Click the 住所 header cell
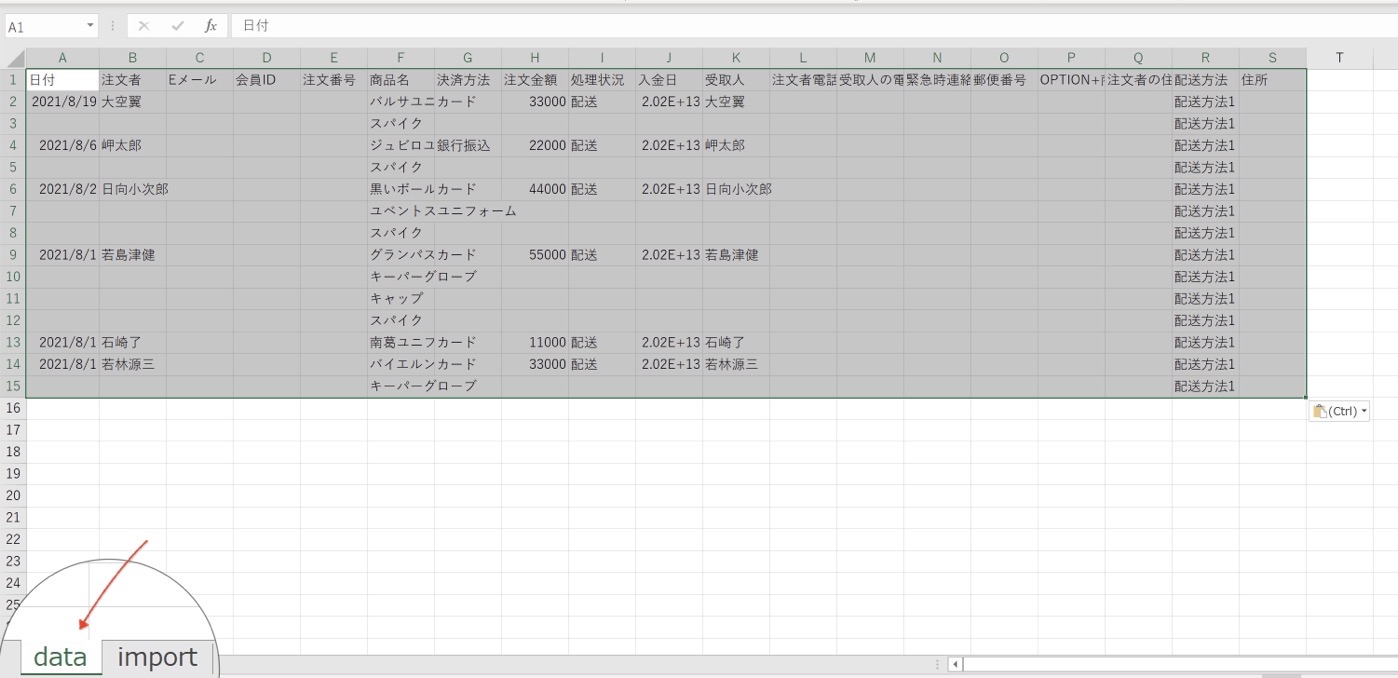1398x678 pixels. (x=1272, y=80)
